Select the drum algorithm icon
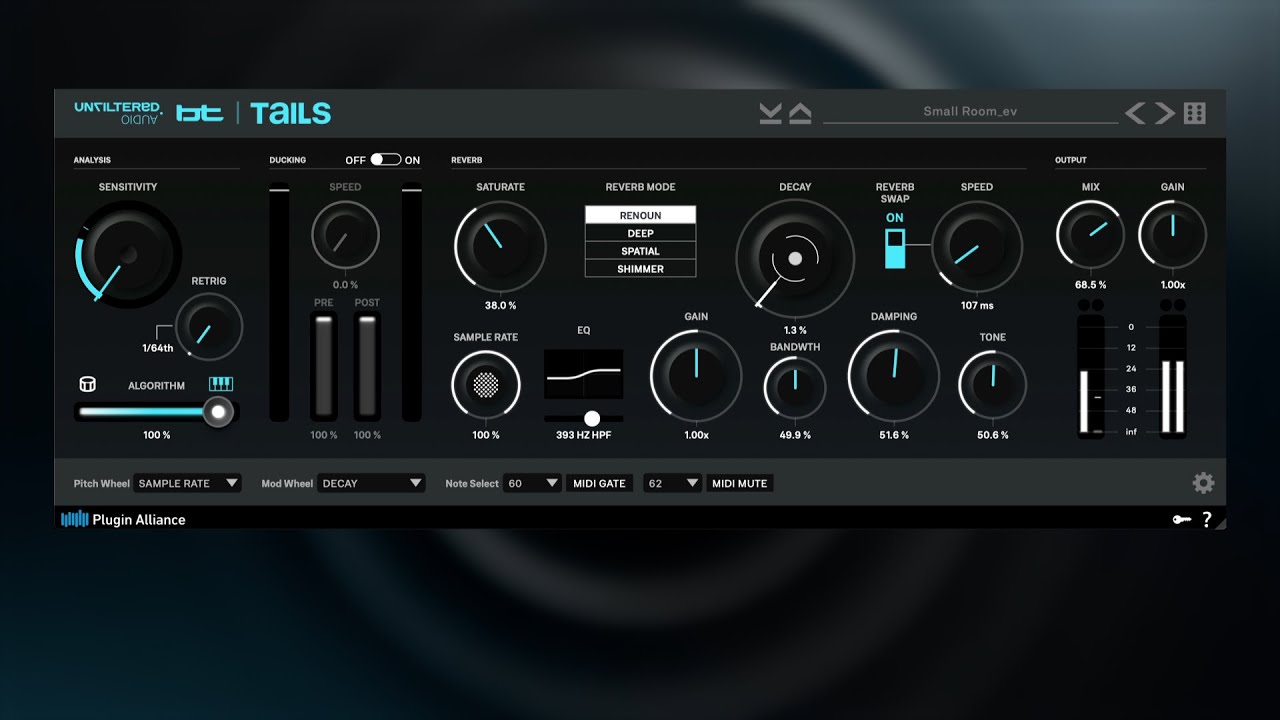 (87, 384)
